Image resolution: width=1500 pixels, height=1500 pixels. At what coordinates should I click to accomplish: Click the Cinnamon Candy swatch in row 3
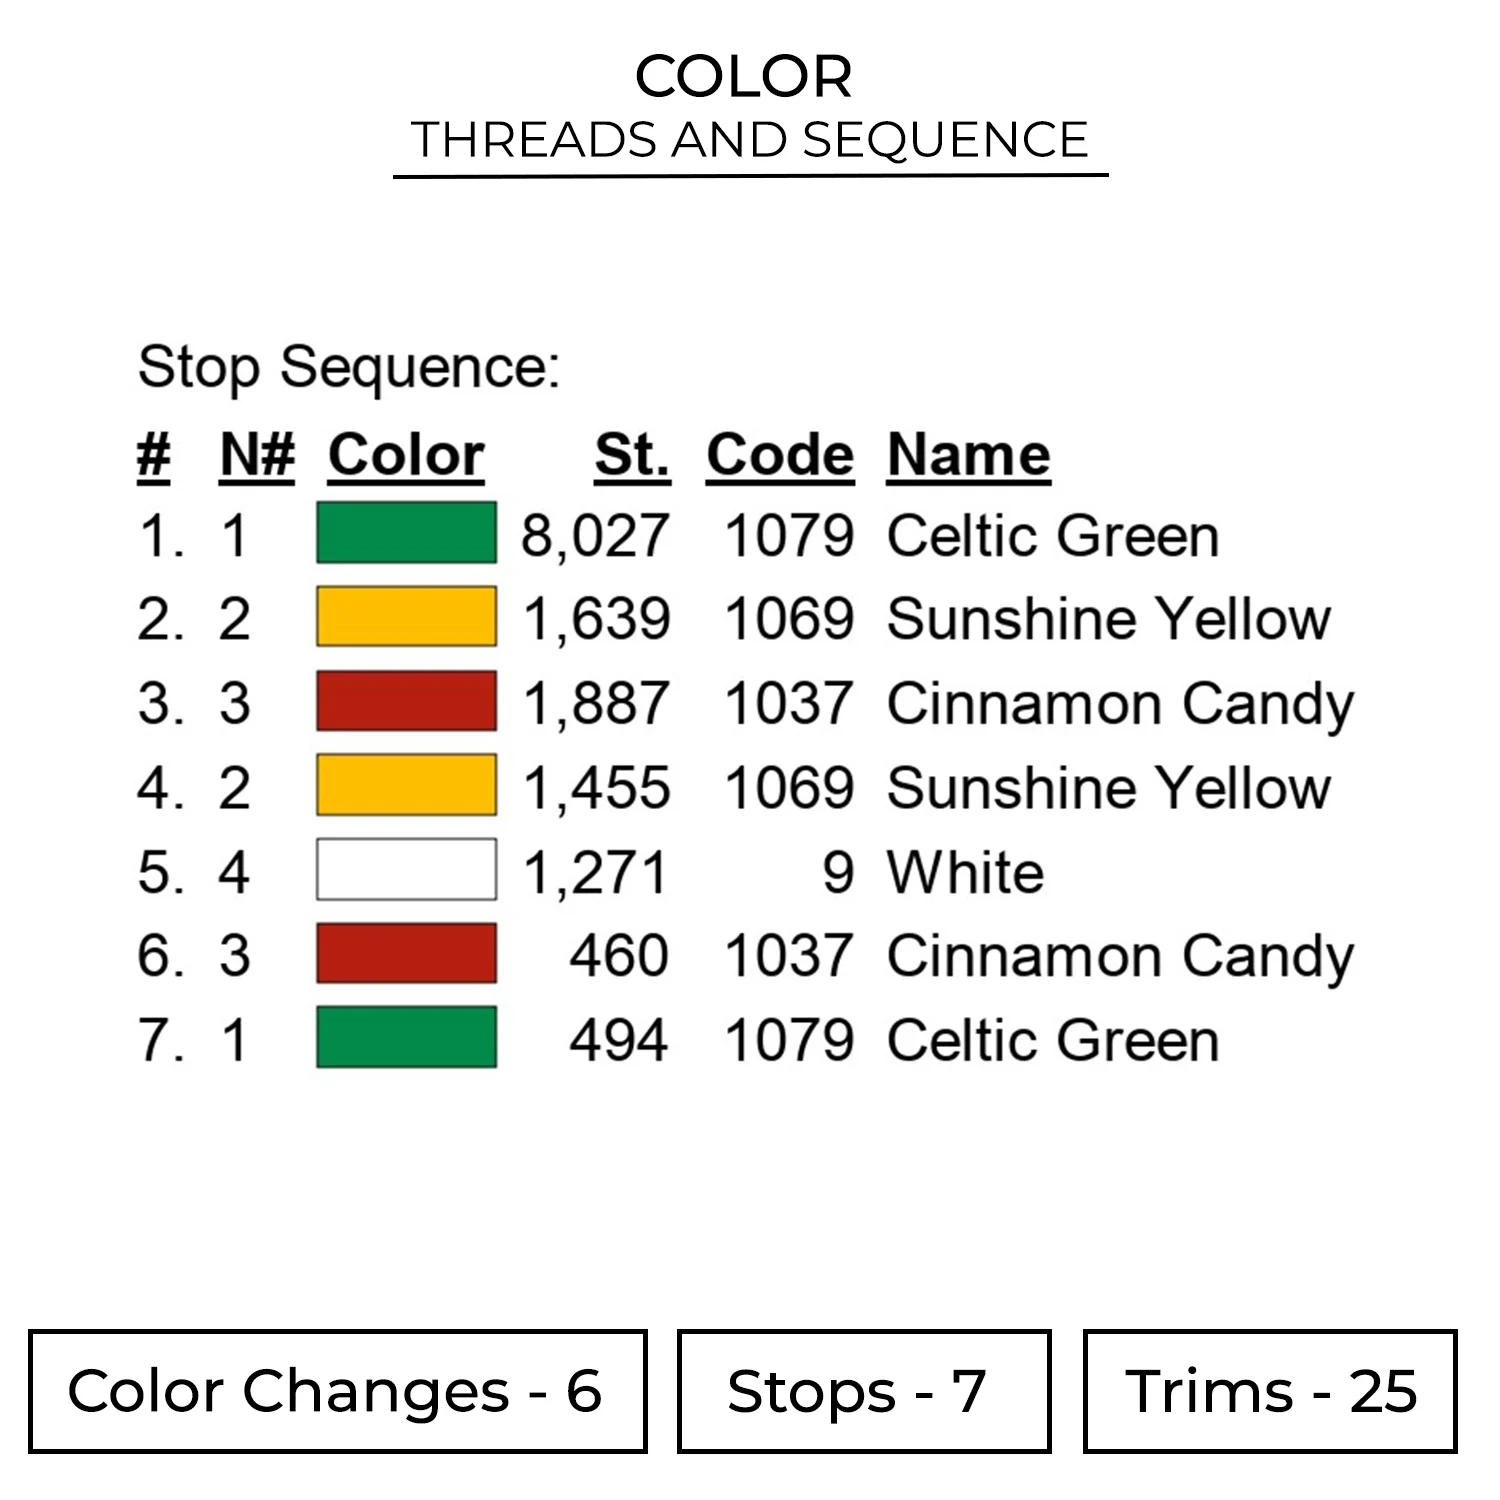pos(406,702)
